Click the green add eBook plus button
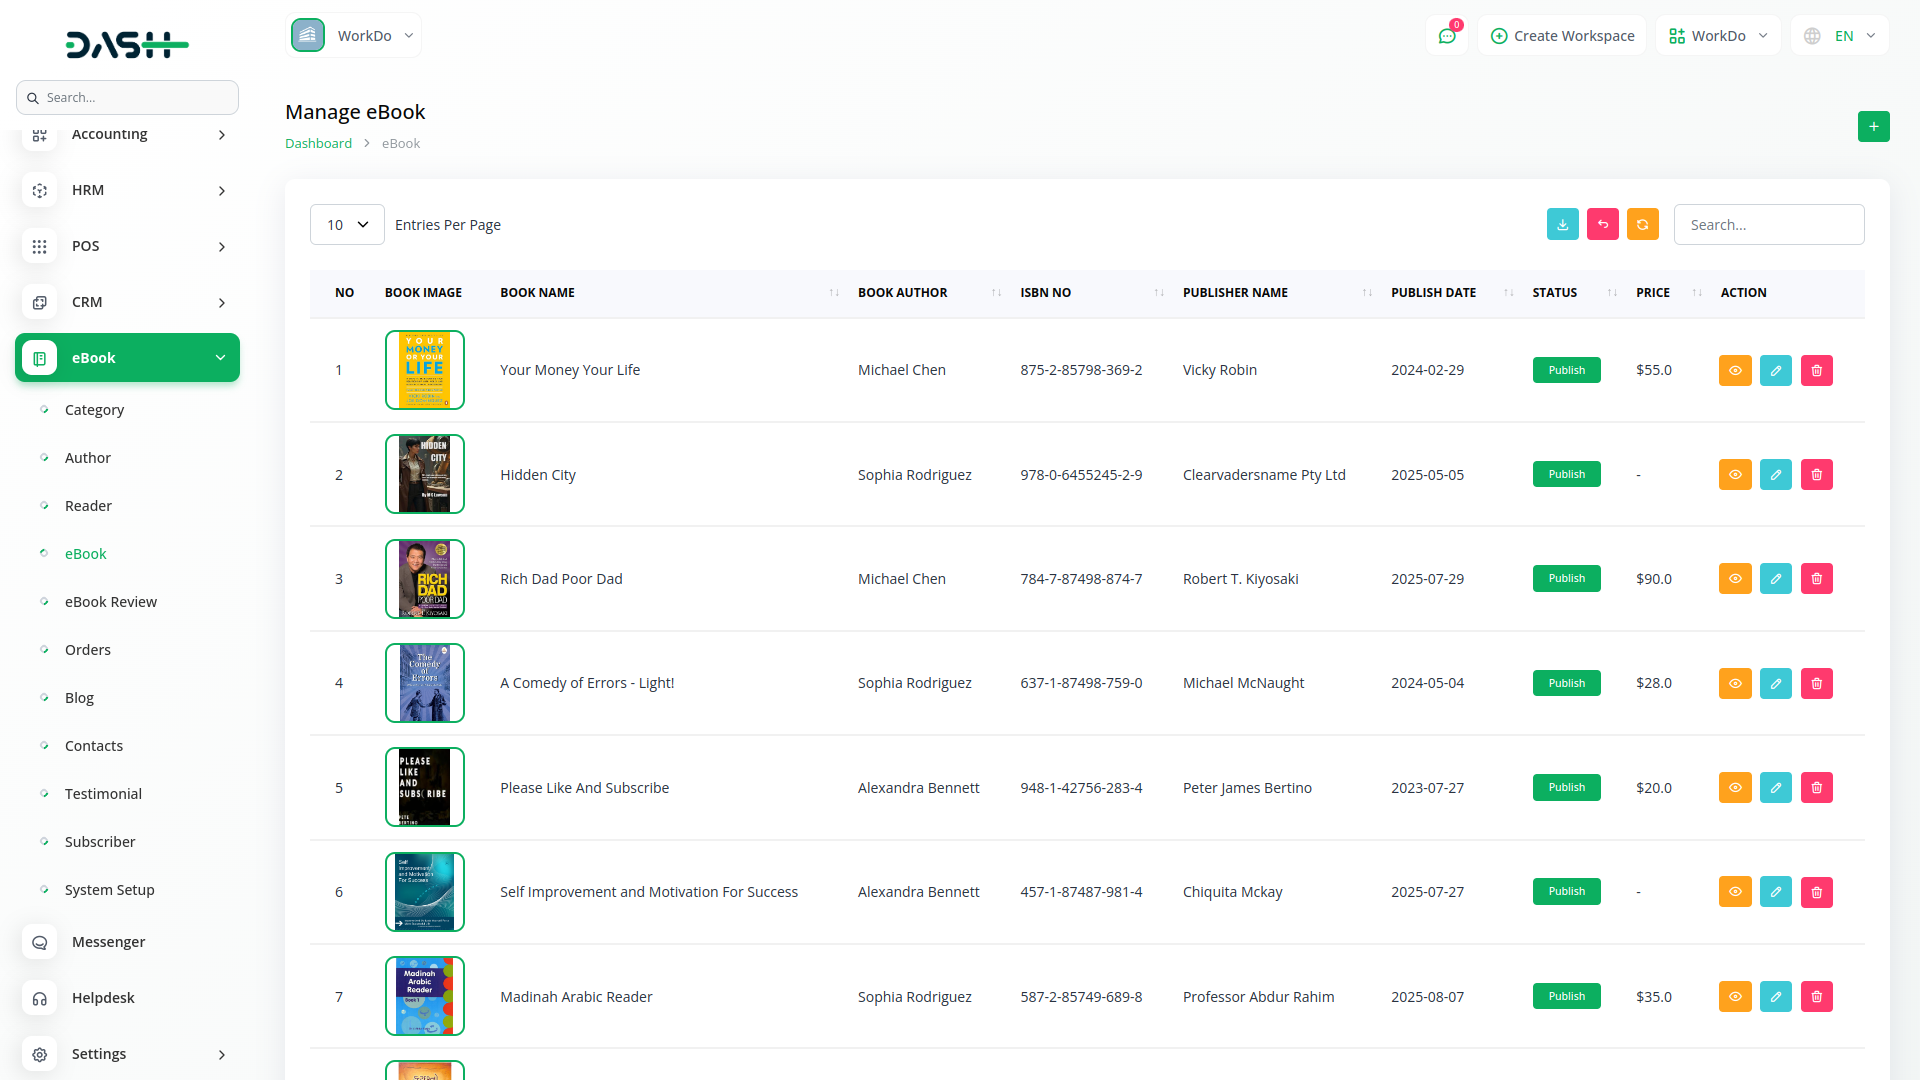Image resolution: width=1920 pixels, height=1080 pixels. click(1873, 127)
